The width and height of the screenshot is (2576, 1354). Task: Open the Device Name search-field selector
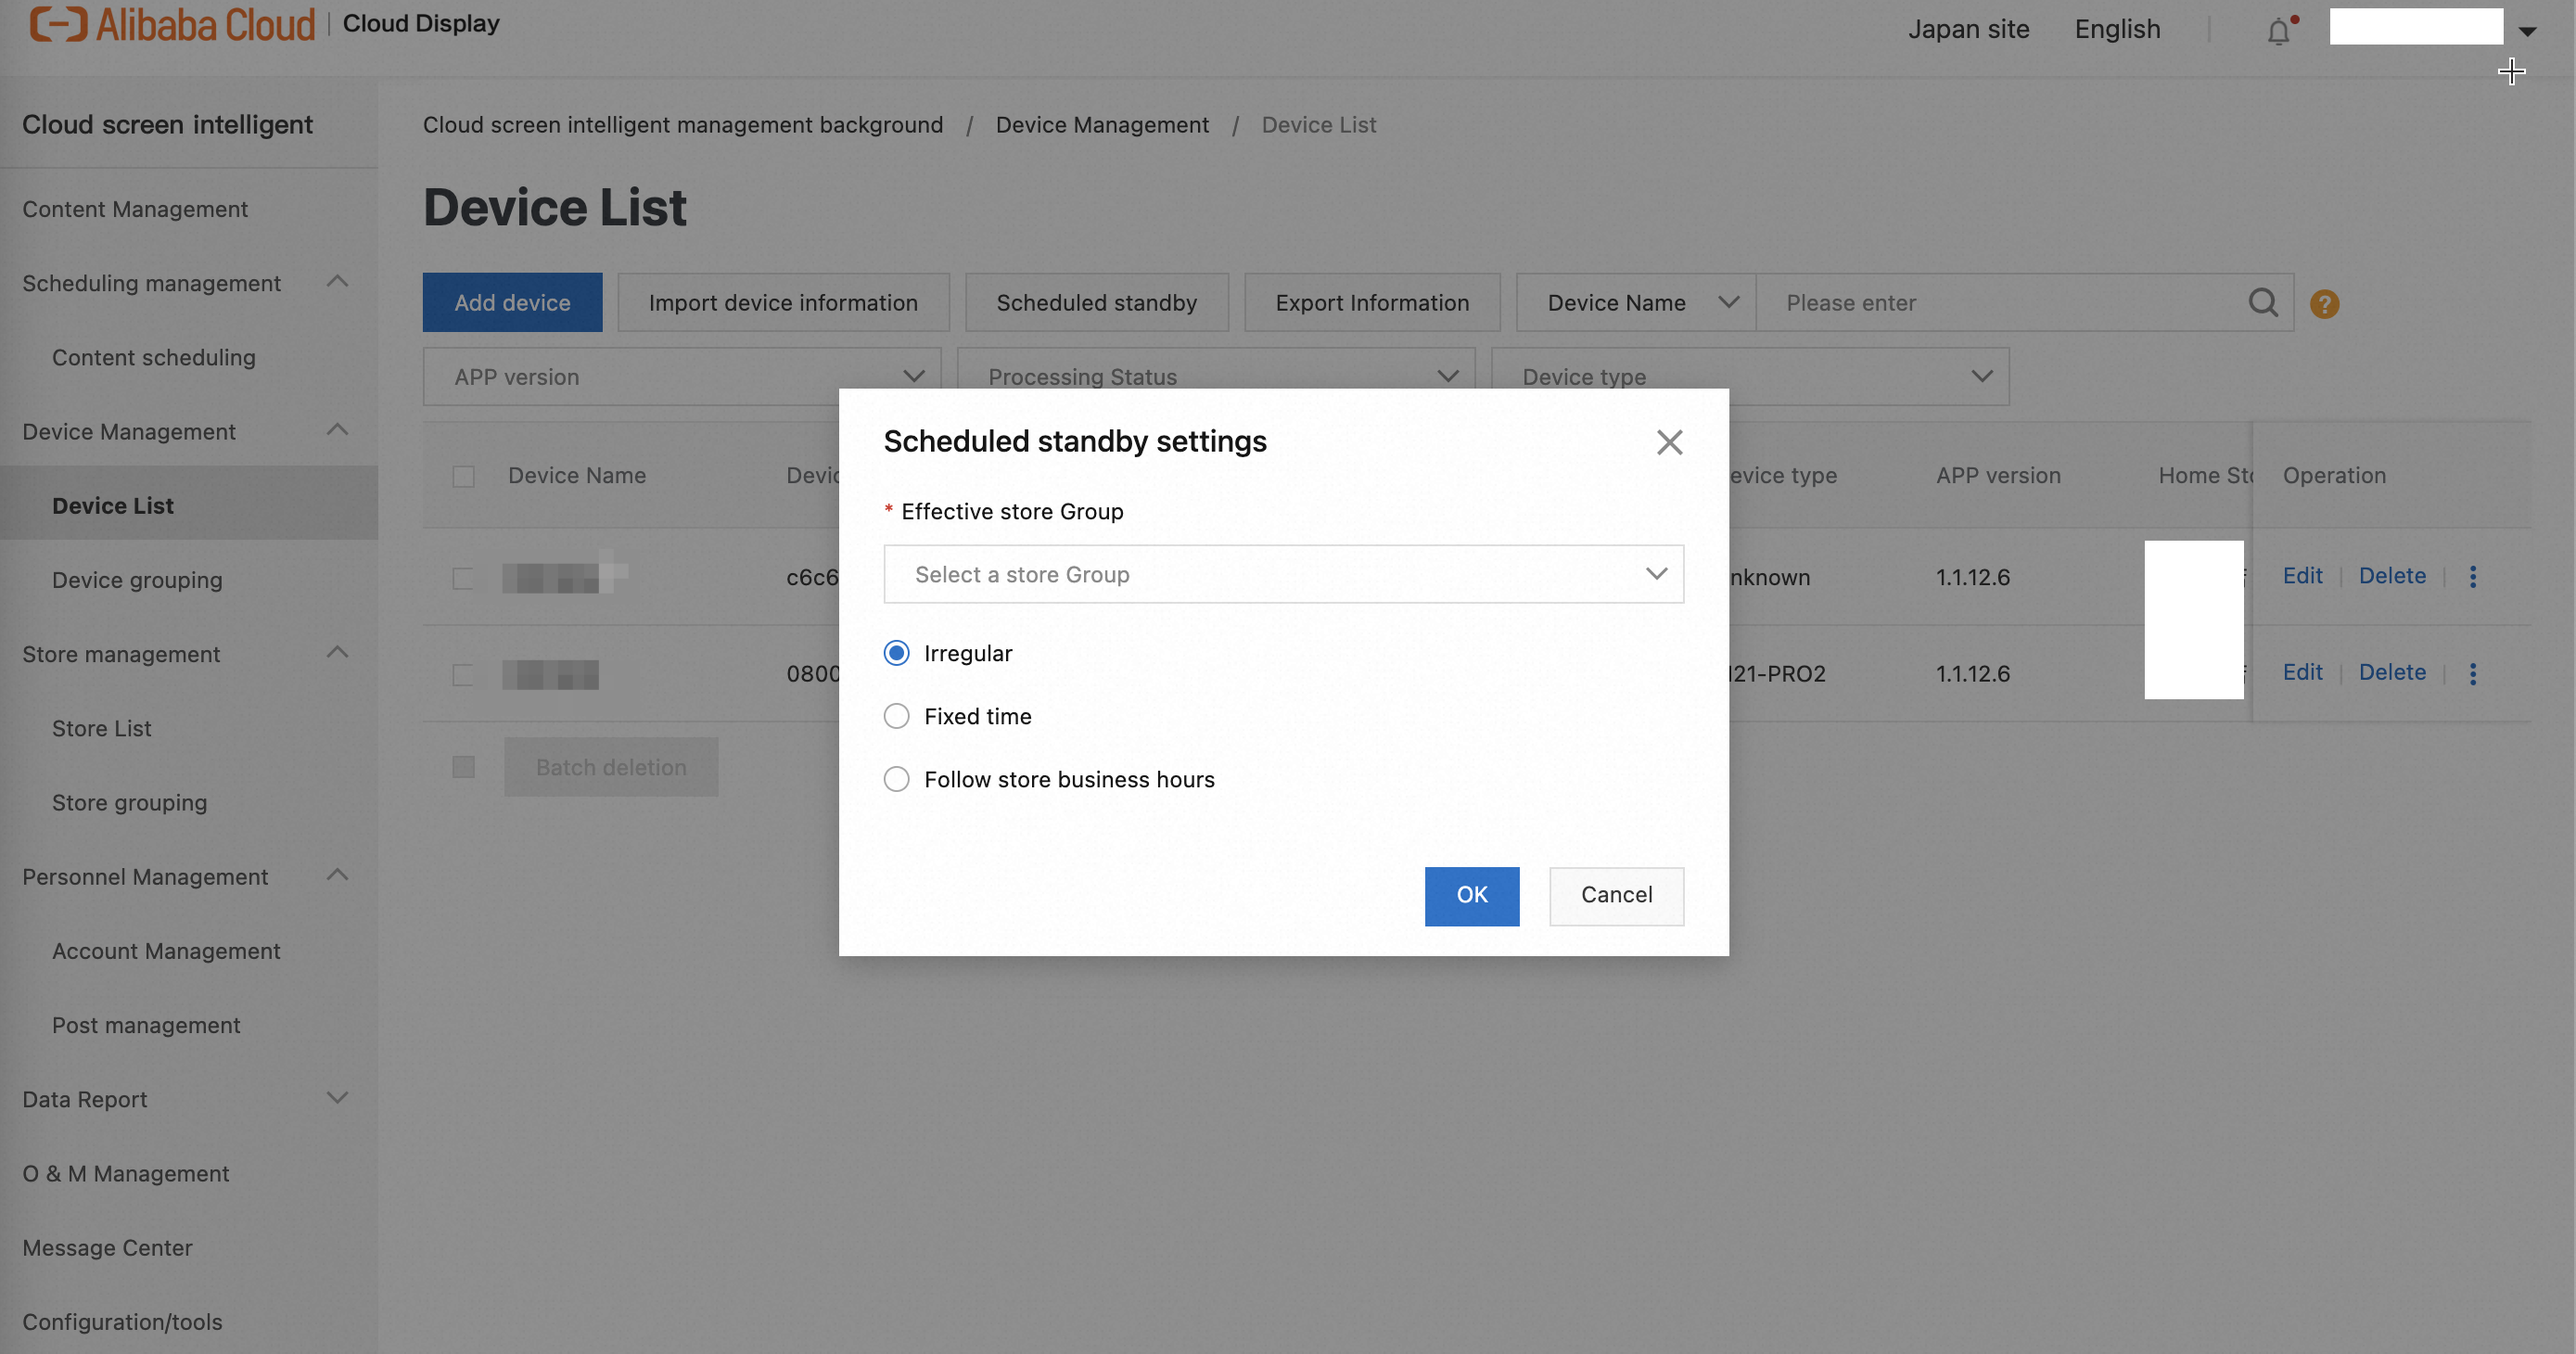[x=1636, y=303]
